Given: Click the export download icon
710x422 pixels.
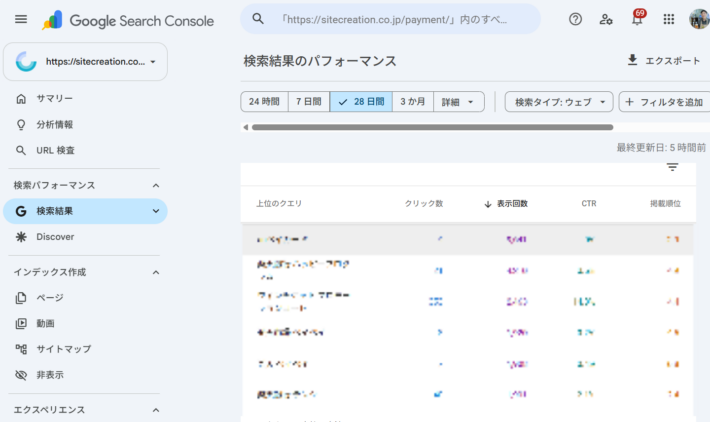Looking at the screenshot, I should pos(633,60).
